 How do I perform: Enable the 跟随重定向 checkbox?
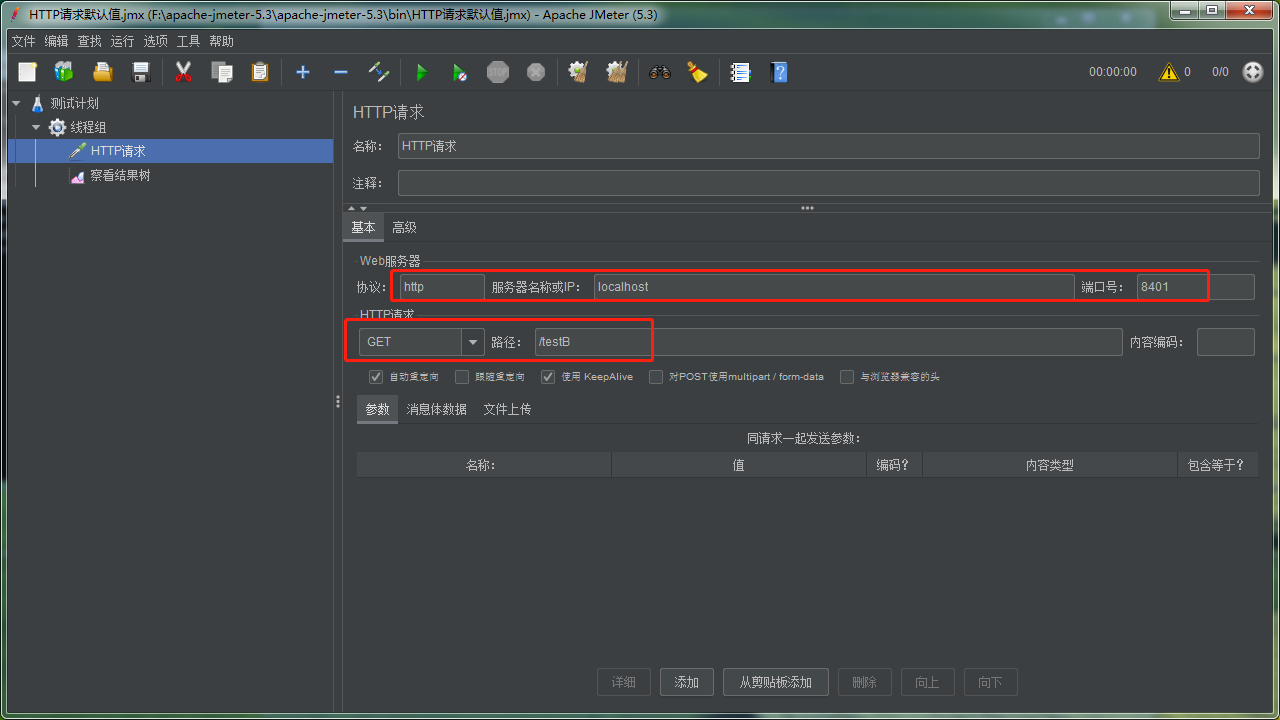(462, 377)
